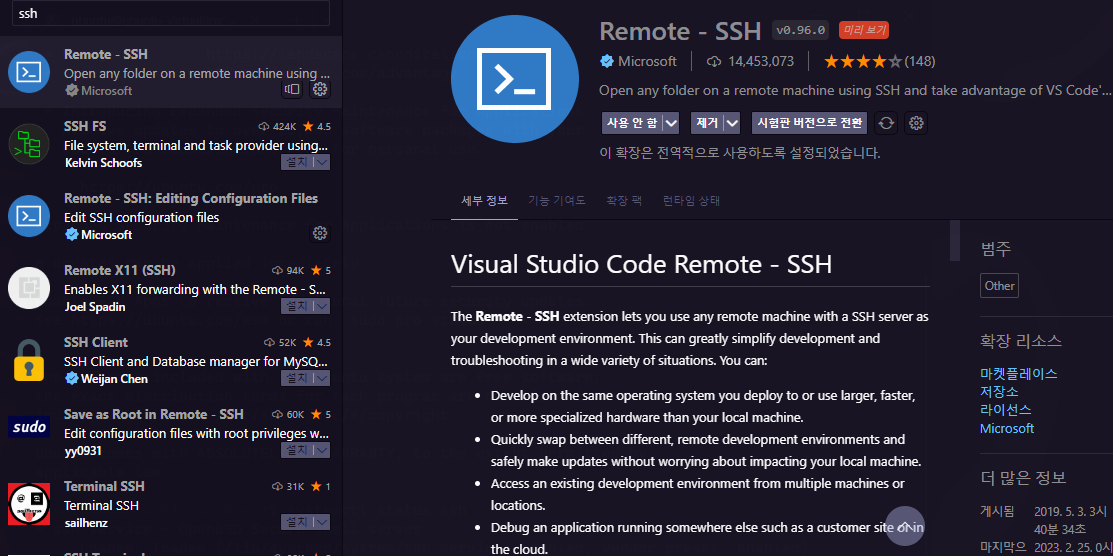Install Save as Root in Remote - SSH

point(297,450)
